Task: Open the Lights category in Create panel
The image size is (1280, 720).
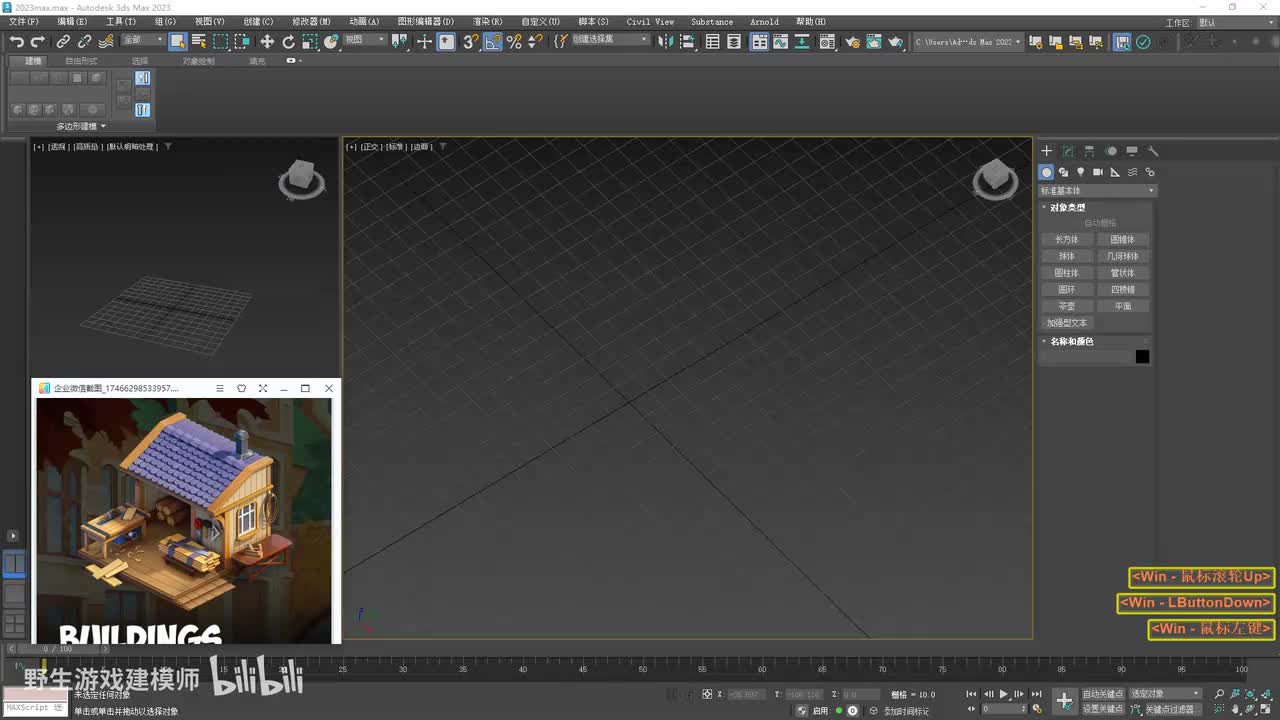Action: (x=1080, y=172)
